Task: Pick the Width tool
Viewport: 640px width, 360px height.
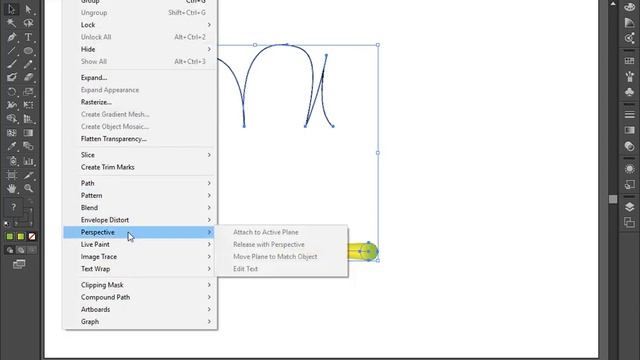Action: 11,105
